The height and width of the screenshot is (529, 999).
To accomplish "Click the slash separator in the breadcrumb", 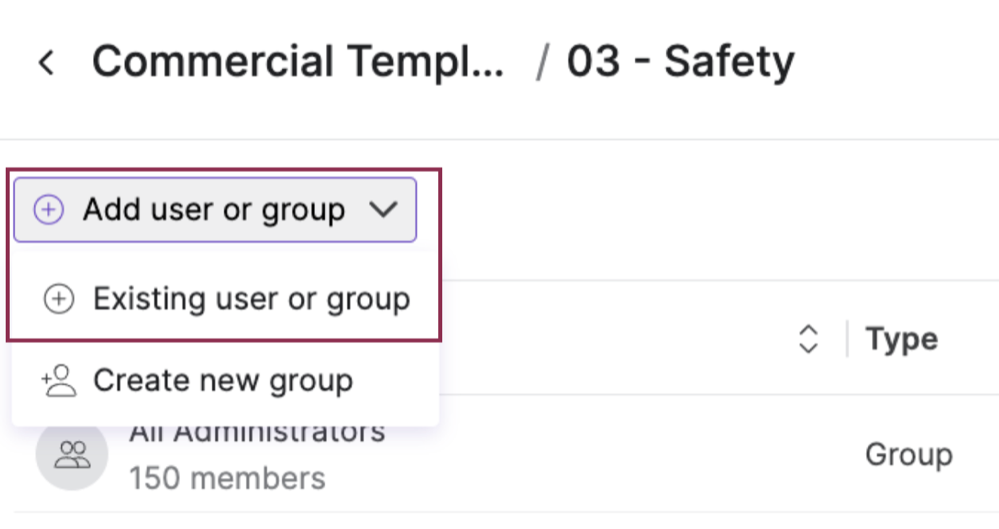I will [542, 62].
